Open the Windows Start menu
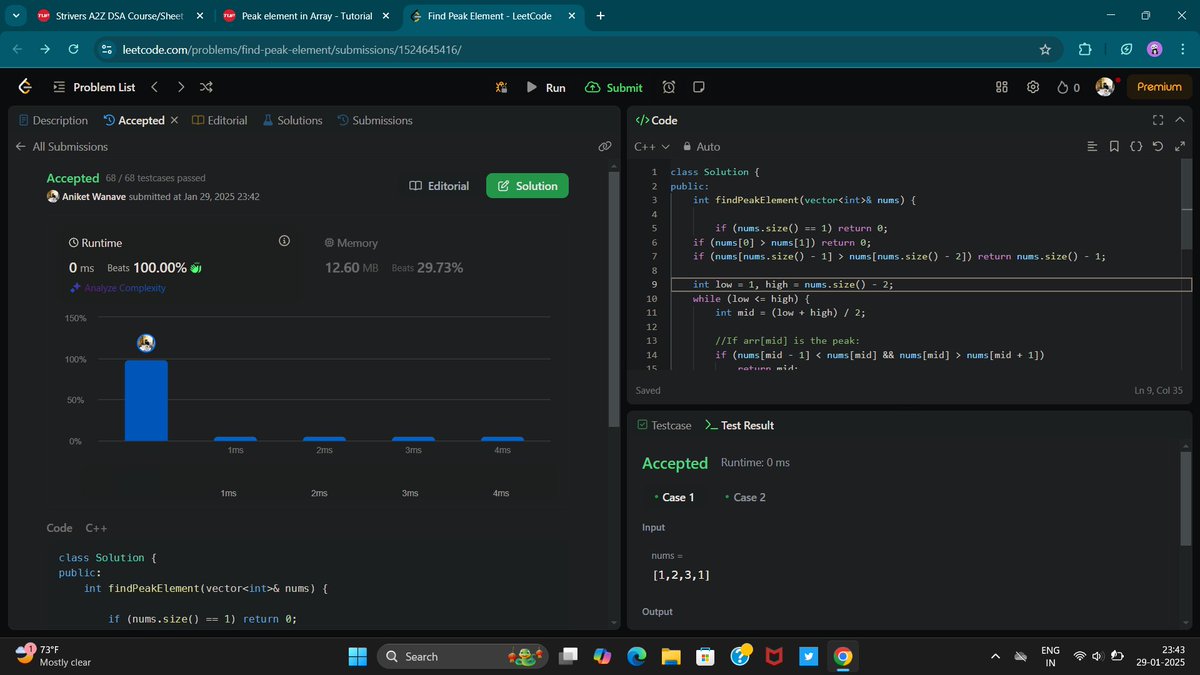Screen dimensions: 1200x675 pos(357,656)
